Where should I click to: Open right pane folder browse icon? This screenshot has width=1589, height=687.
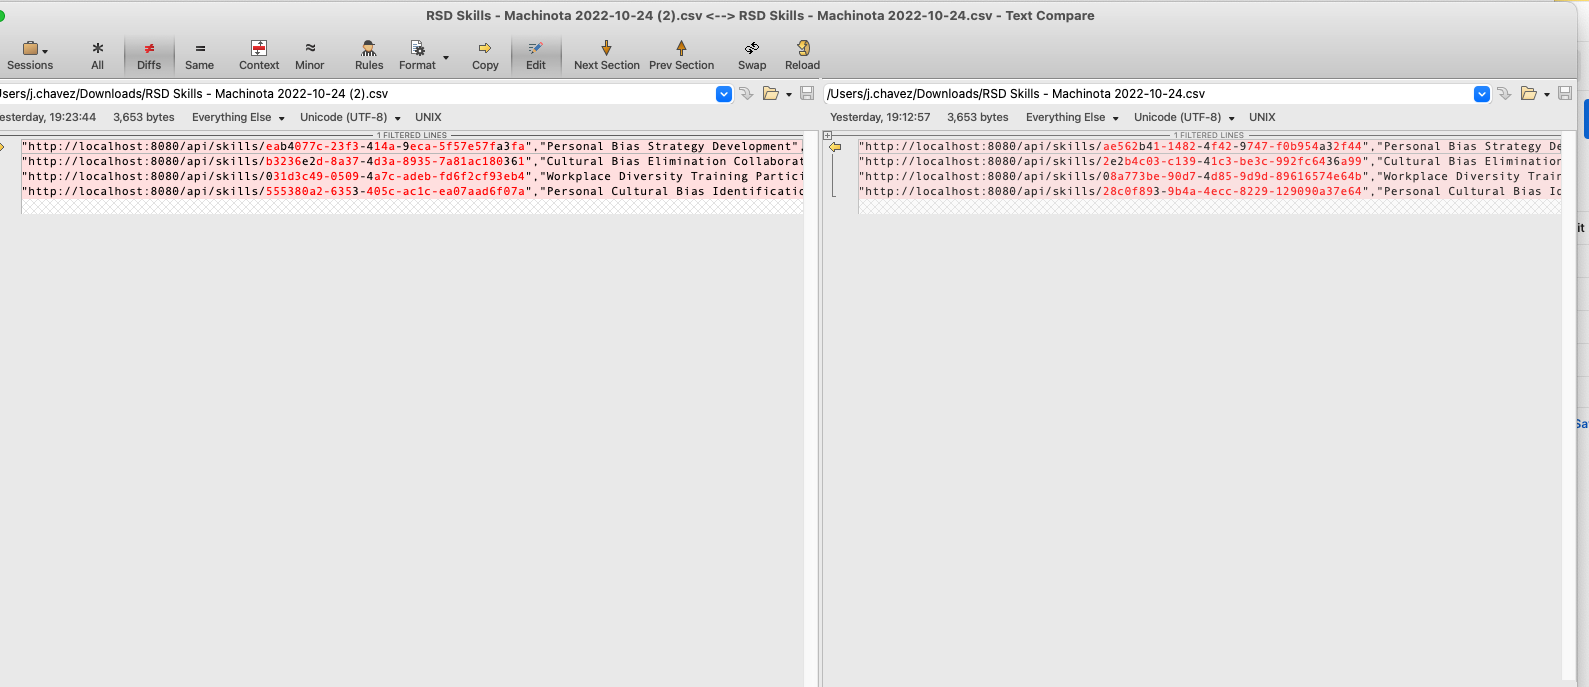tap(1529, 94)
